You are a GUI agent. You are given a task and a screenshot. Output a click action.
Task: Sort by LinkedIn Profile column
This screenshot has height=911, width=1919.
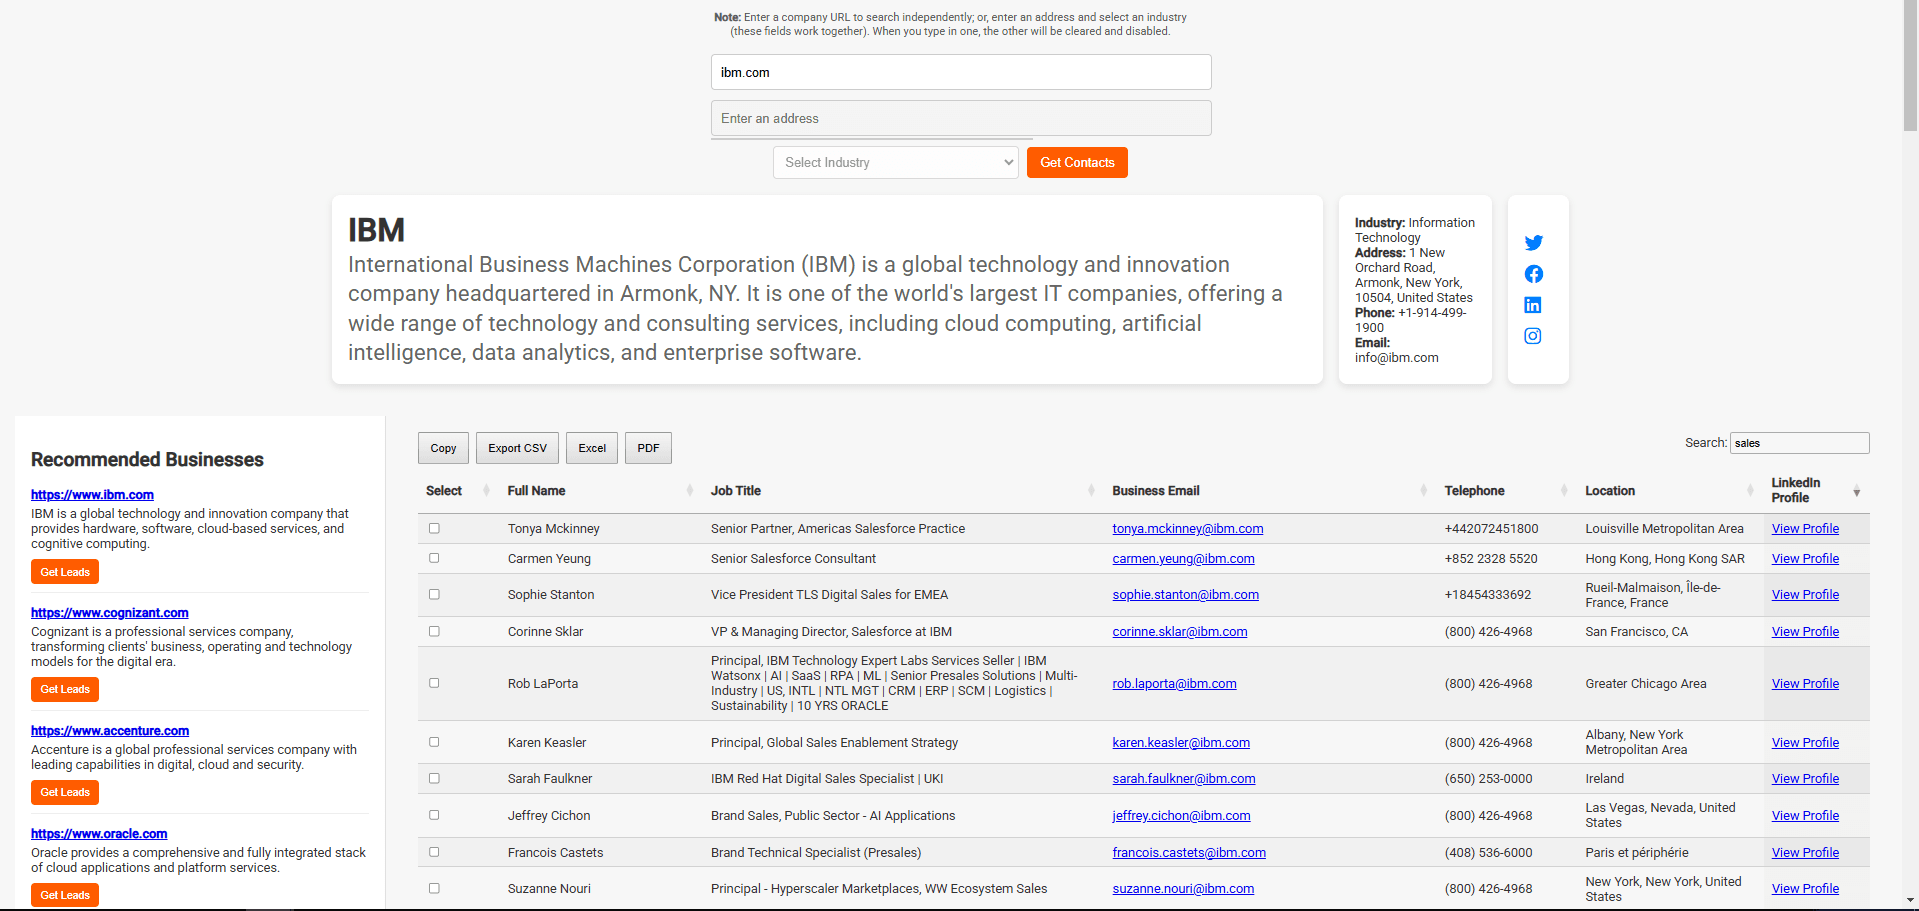[1816, 491]
